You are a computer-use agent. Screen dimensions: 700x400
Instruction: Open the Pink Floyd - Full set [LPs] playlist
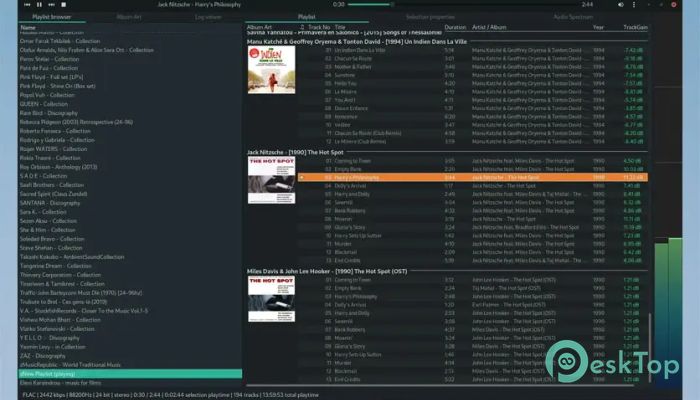click(51, 77)
